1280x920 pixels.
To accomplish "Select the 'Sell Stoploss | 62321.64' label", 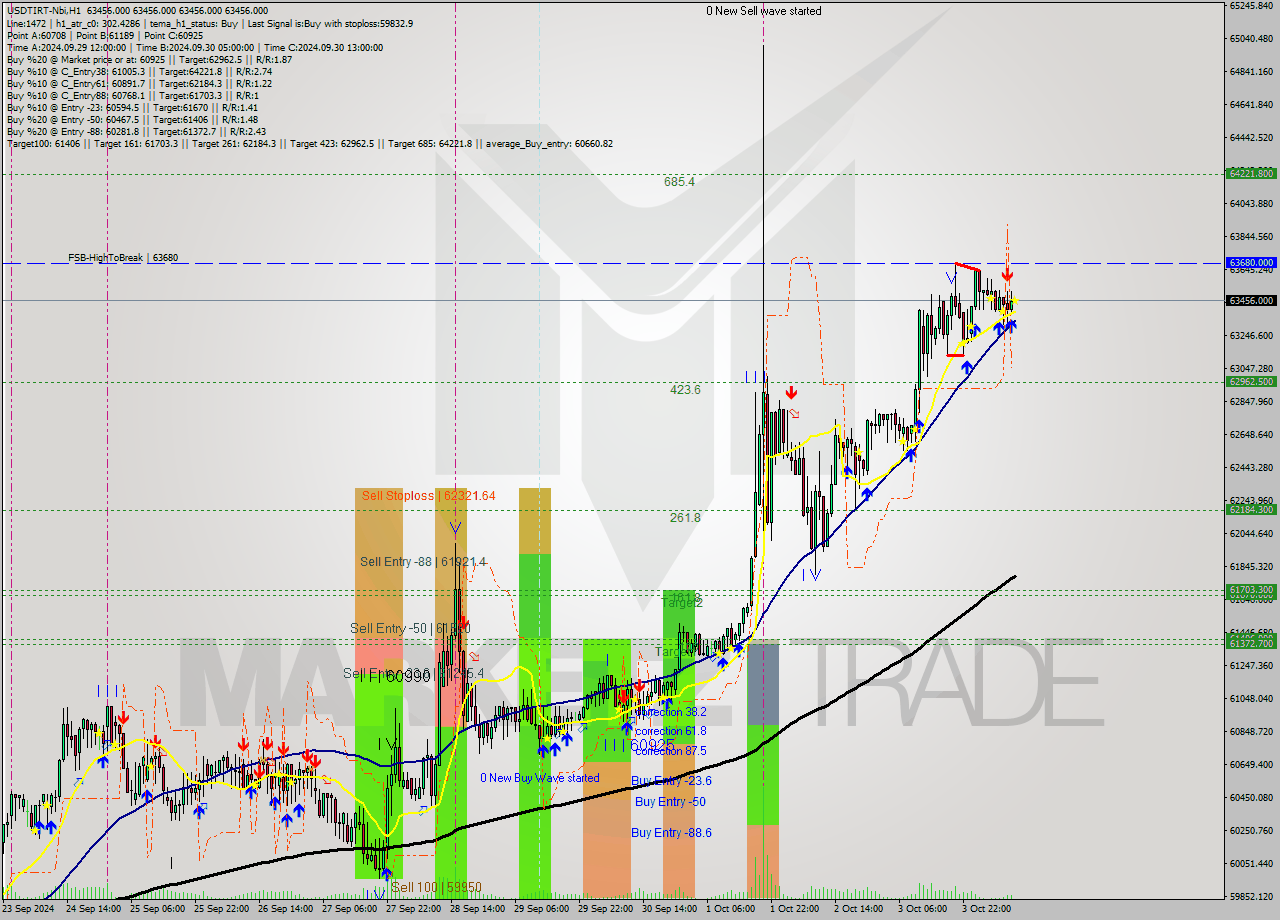I will coord(428,495).
